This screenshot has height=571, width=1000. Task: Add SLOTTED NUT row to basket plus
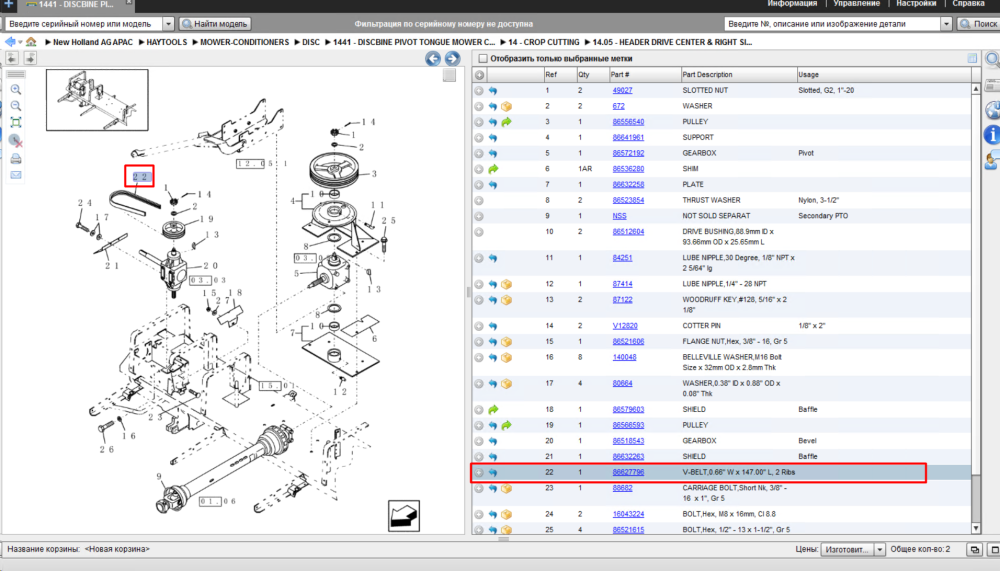[479, 91]
